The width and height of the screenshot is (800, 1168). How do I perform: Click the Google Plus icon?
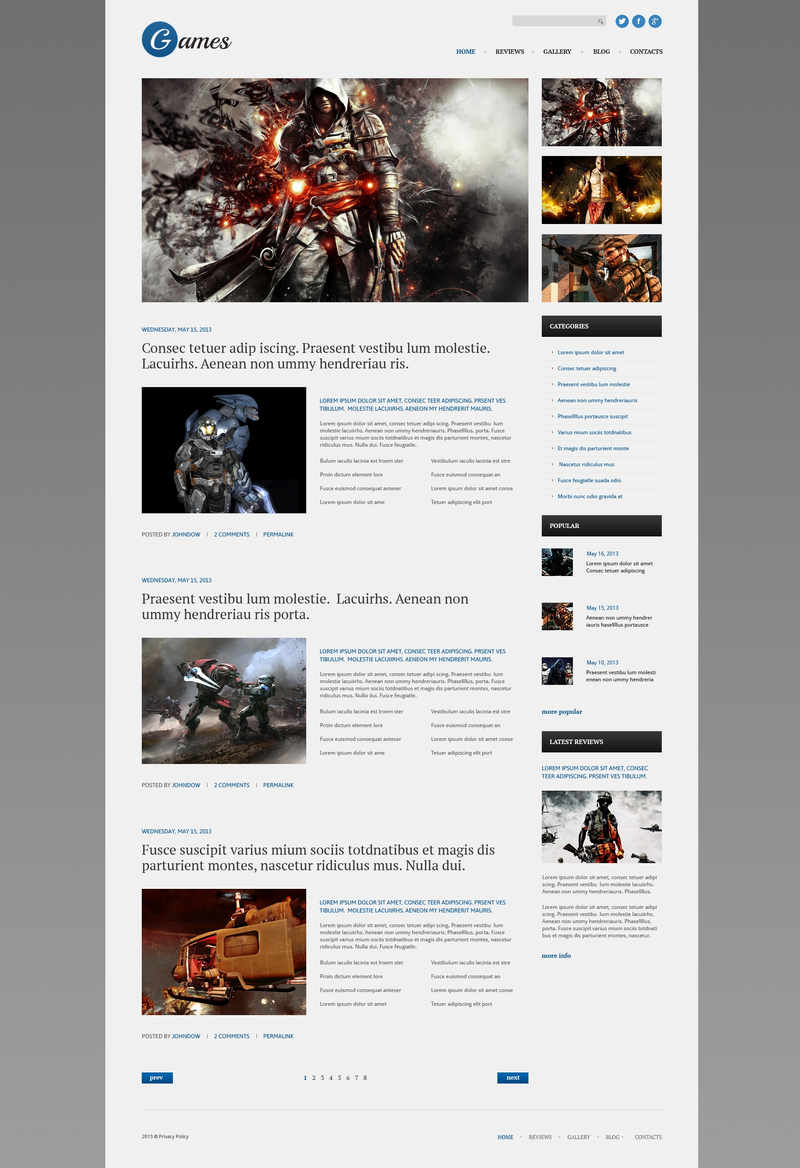[655, 21]
